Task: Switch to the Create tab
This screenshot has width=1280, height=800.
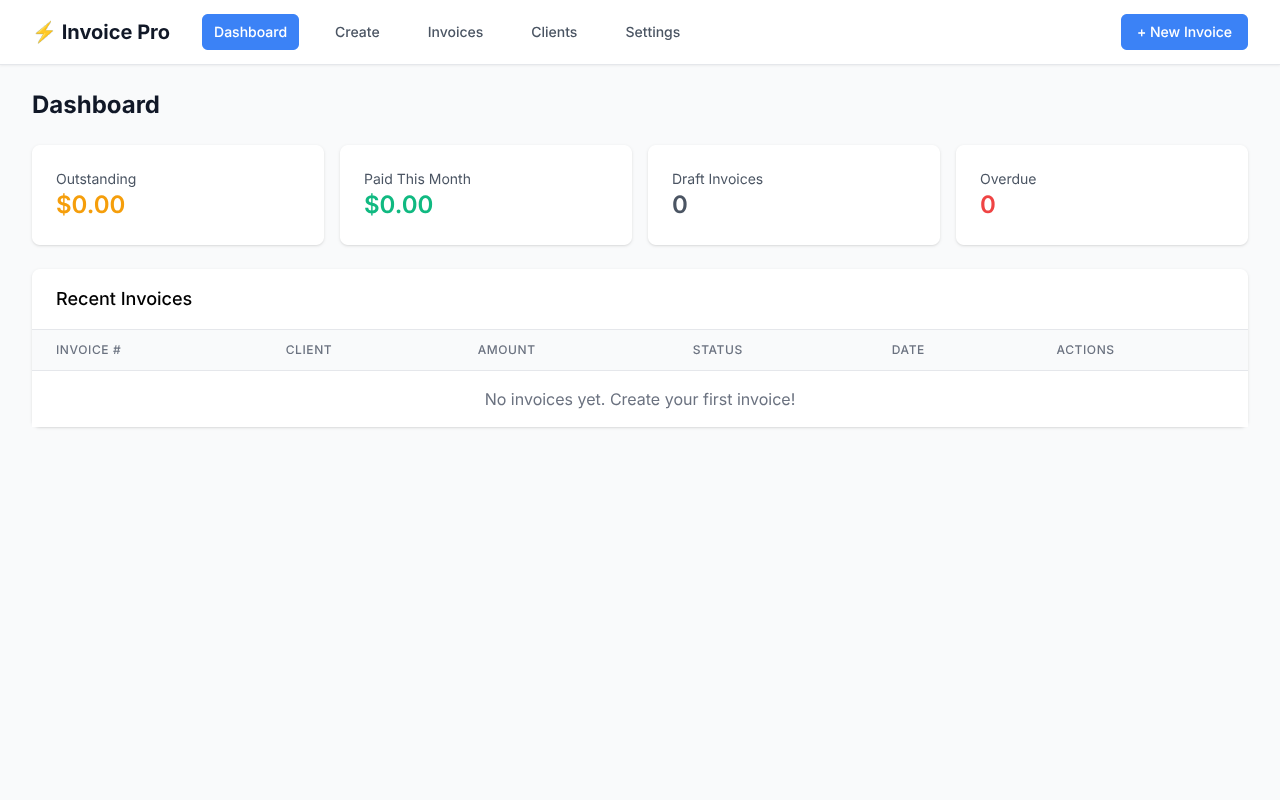Action: coord(357,32)
